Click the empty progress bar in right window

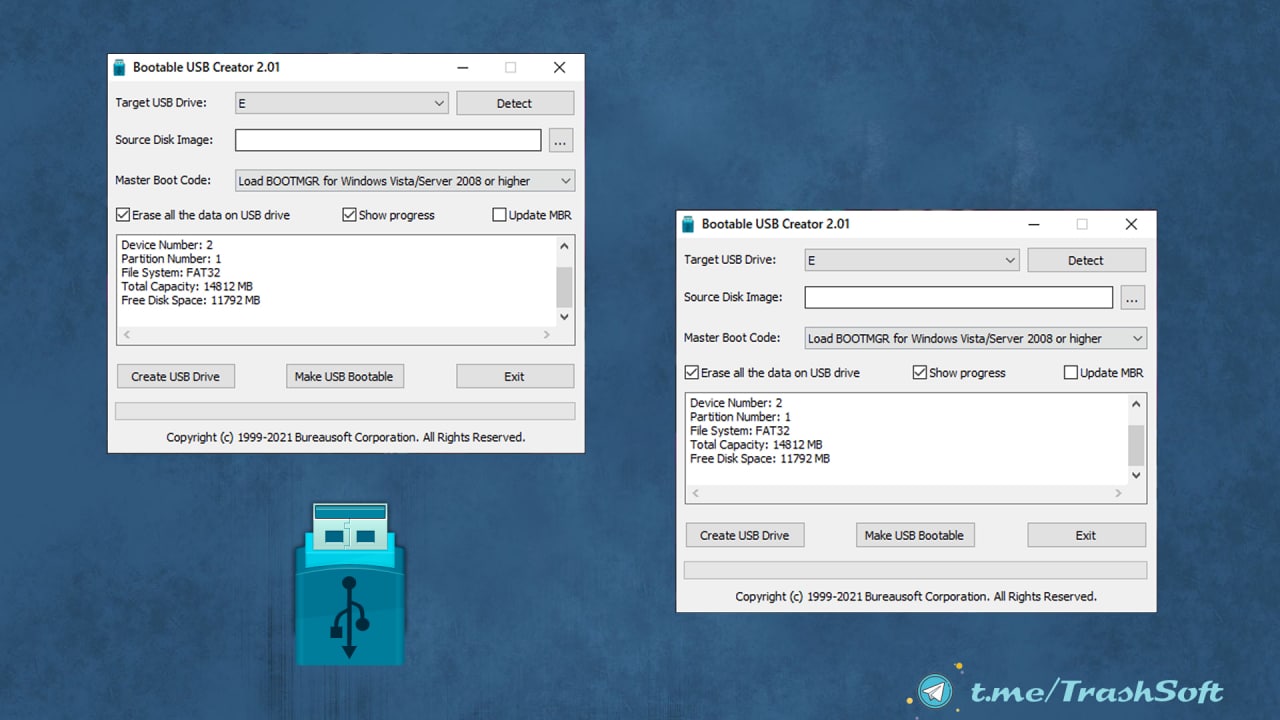(915, 570)
